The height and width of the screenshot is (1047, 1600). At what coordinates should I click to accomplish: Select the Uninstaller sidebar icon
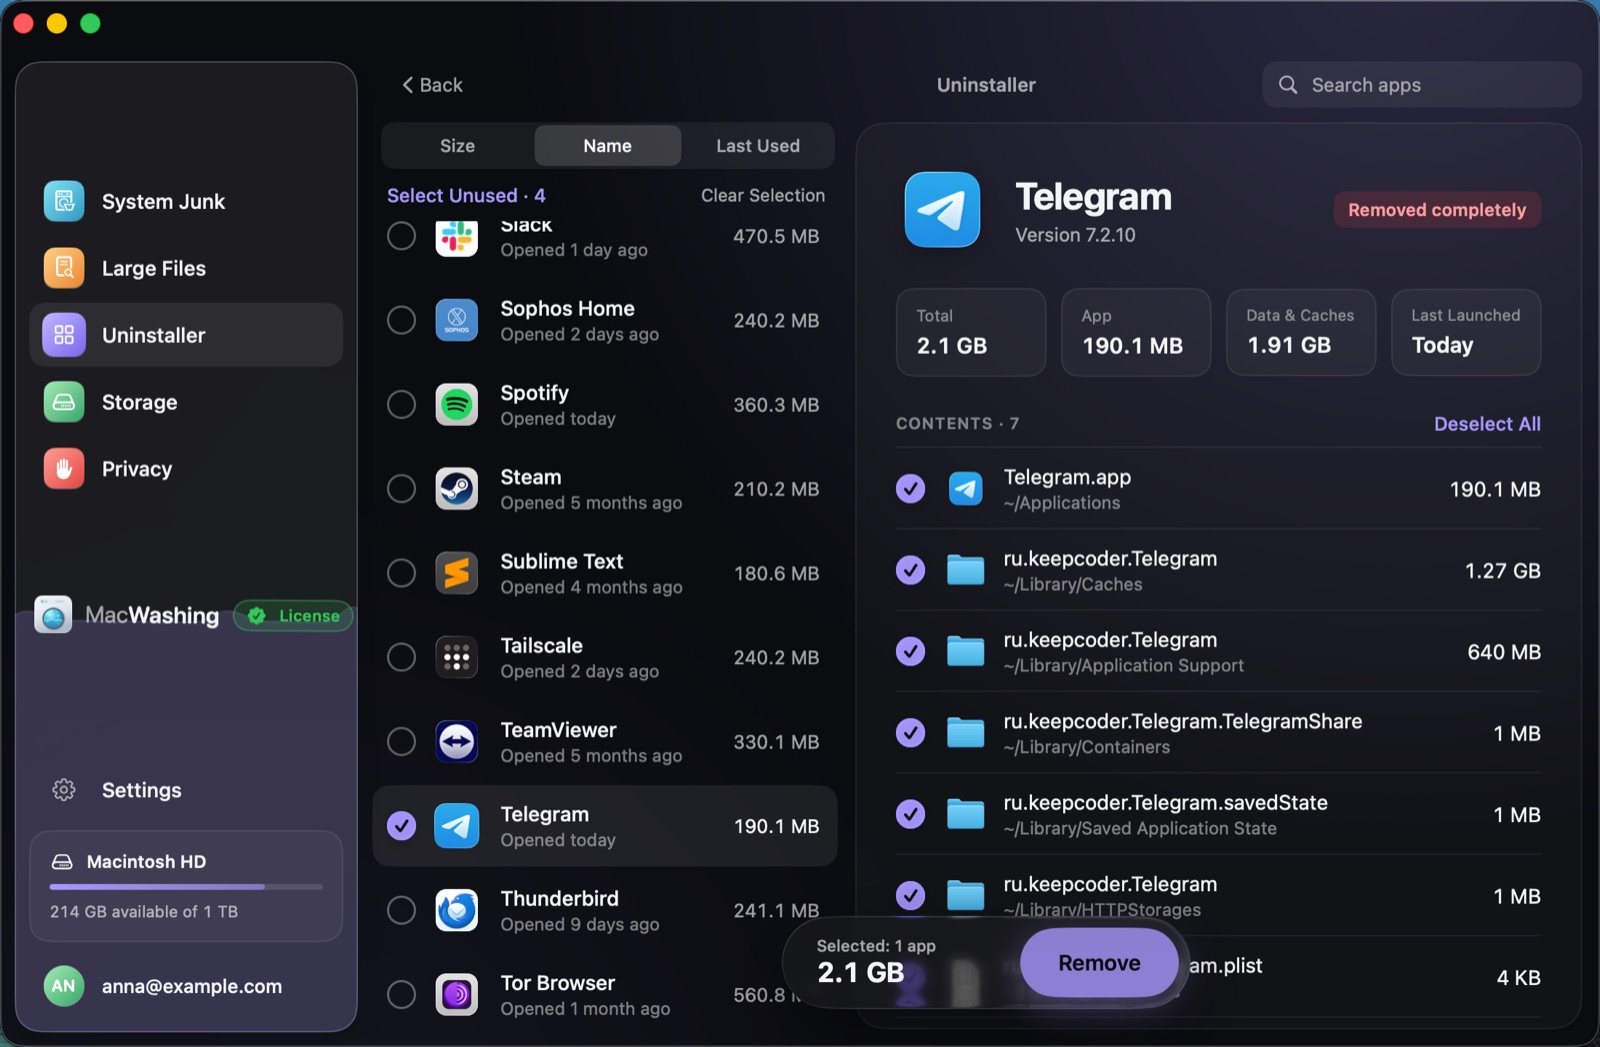click(64, 335)
